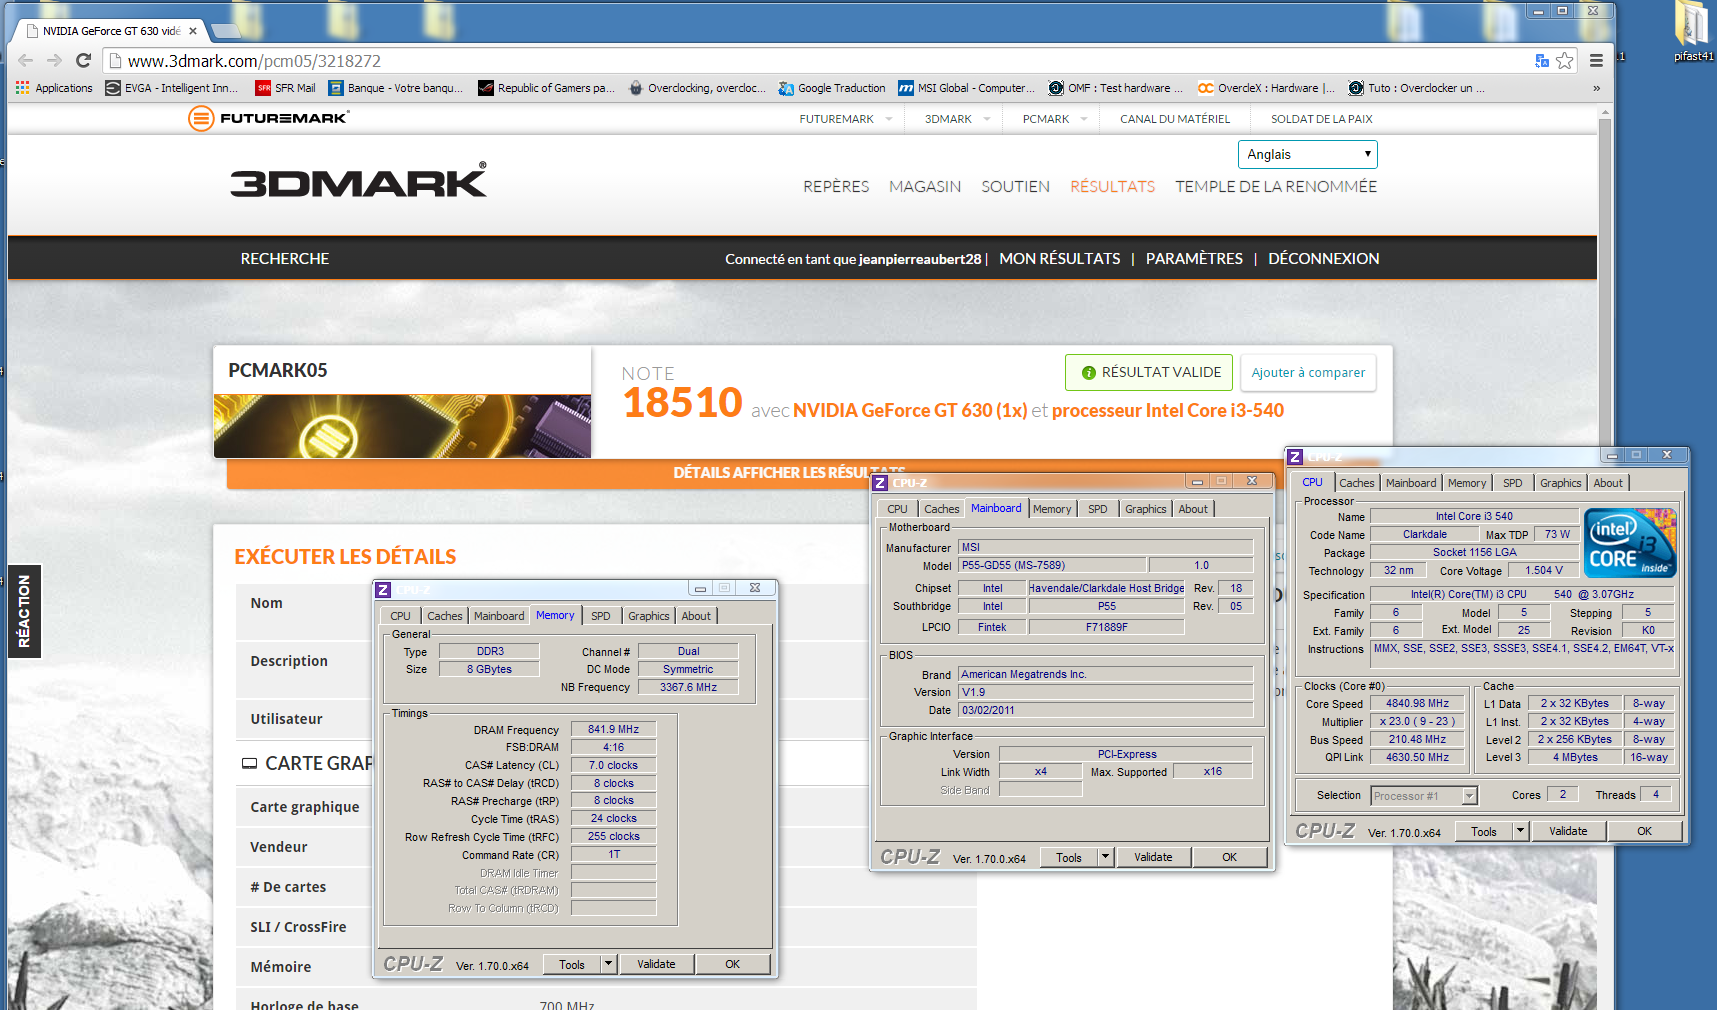Viewport: 1717px width, 1010px height.
Task: Switch to Memory tab in CPU-tab CPU-Z window
Action: (1467, 483)
